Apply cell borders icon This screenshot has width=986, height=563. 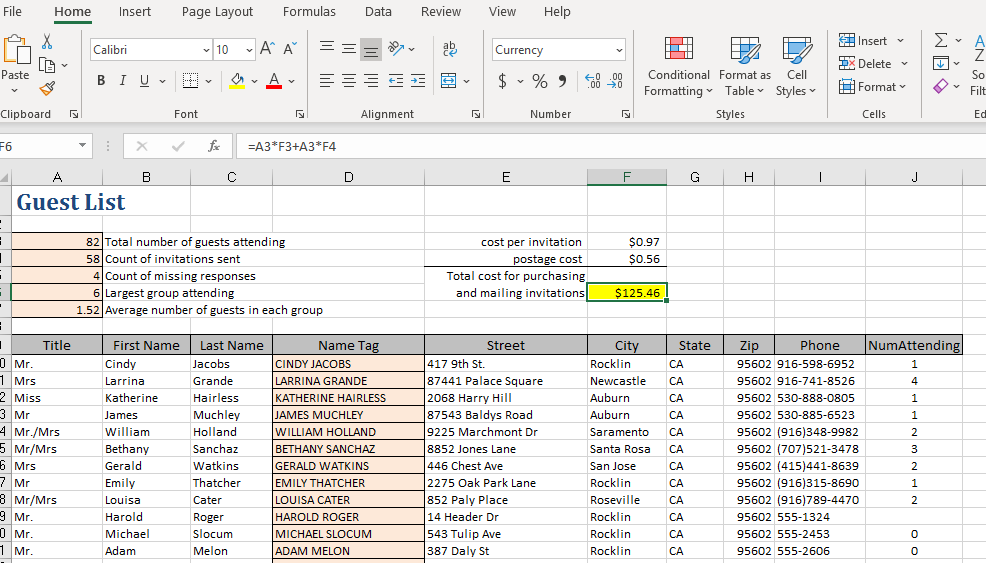[190, 81]
